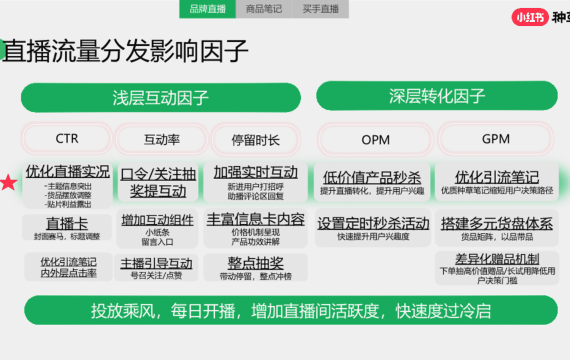This screenshot has width=570, height=360.
Task: Click the 互动率 pill label
Action: click(x=162, y=140)
